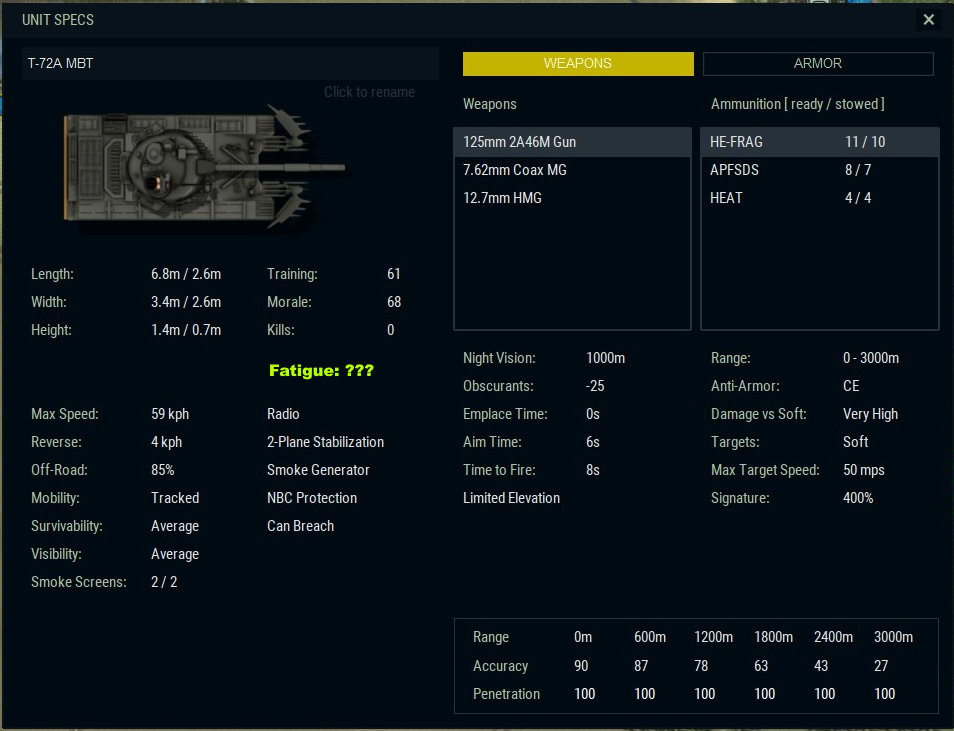This screenshot has width=954, height=731.
Task: Click the Signature value 400%
Action: [x=858, y=498]
